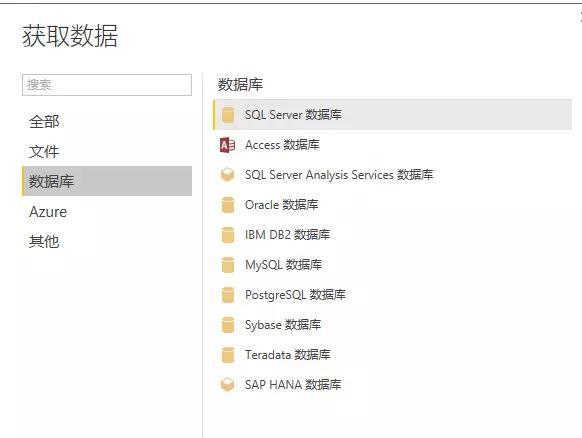
Task: Click the SQL Server database cylinder icon
Action: (x=228, y=115)
